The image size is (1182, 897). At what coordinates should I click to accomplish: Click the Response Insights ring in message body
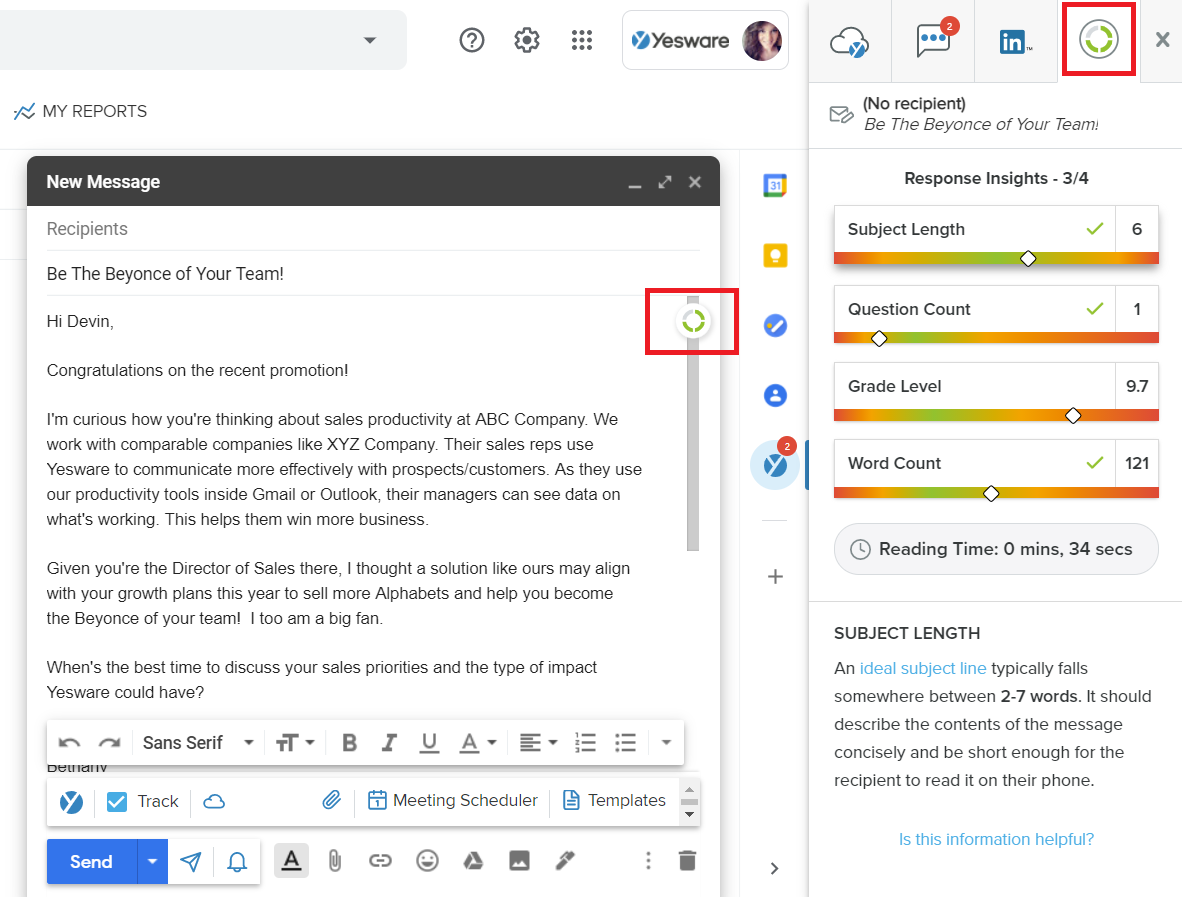693,322
